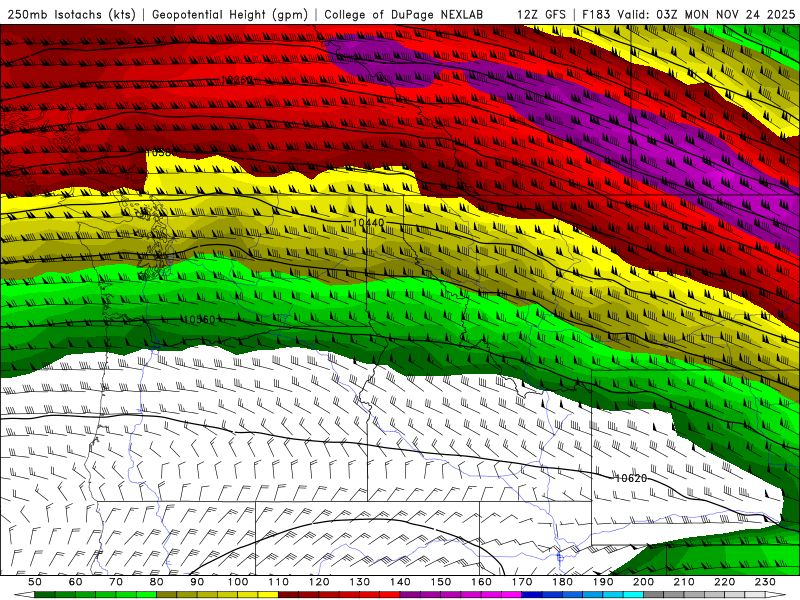Select the darkest green colorbar swatch
This screenshot has width=800, height=600.
(45, 595)
